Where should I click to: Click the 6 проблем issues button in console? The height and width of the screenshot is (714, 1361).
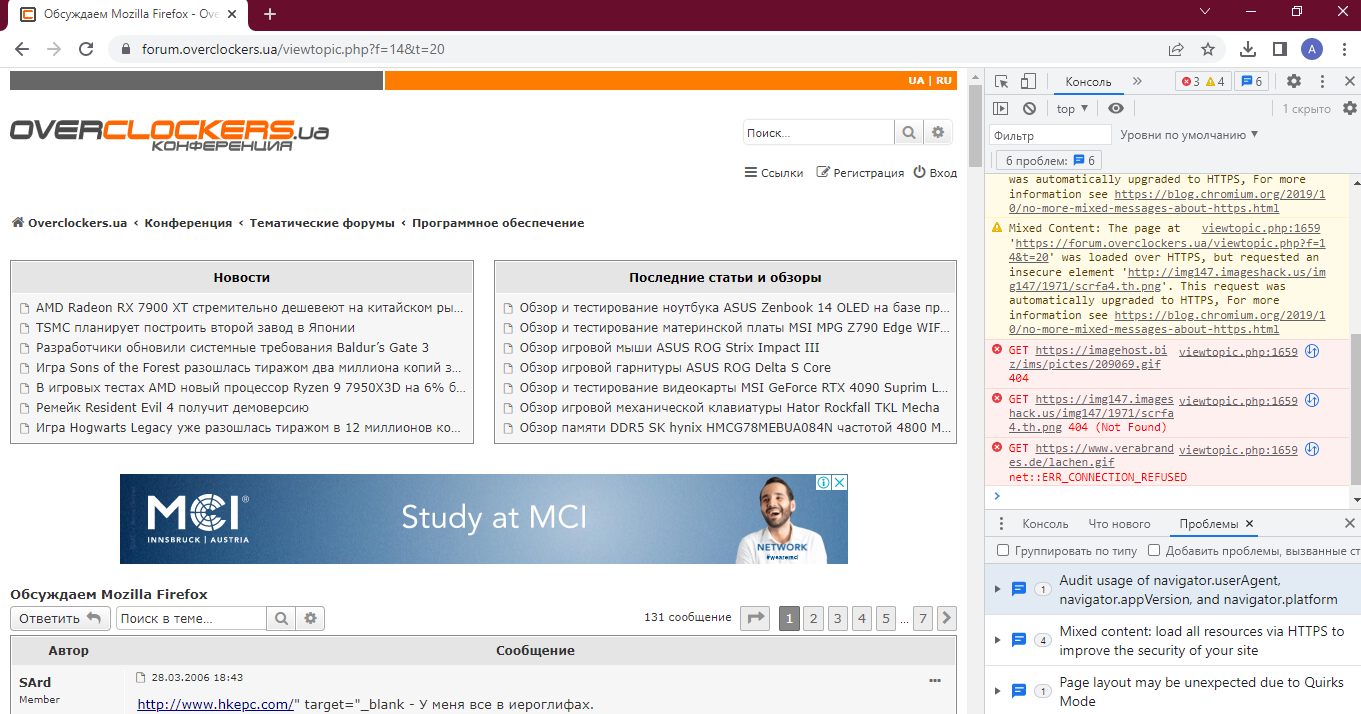1050,160
